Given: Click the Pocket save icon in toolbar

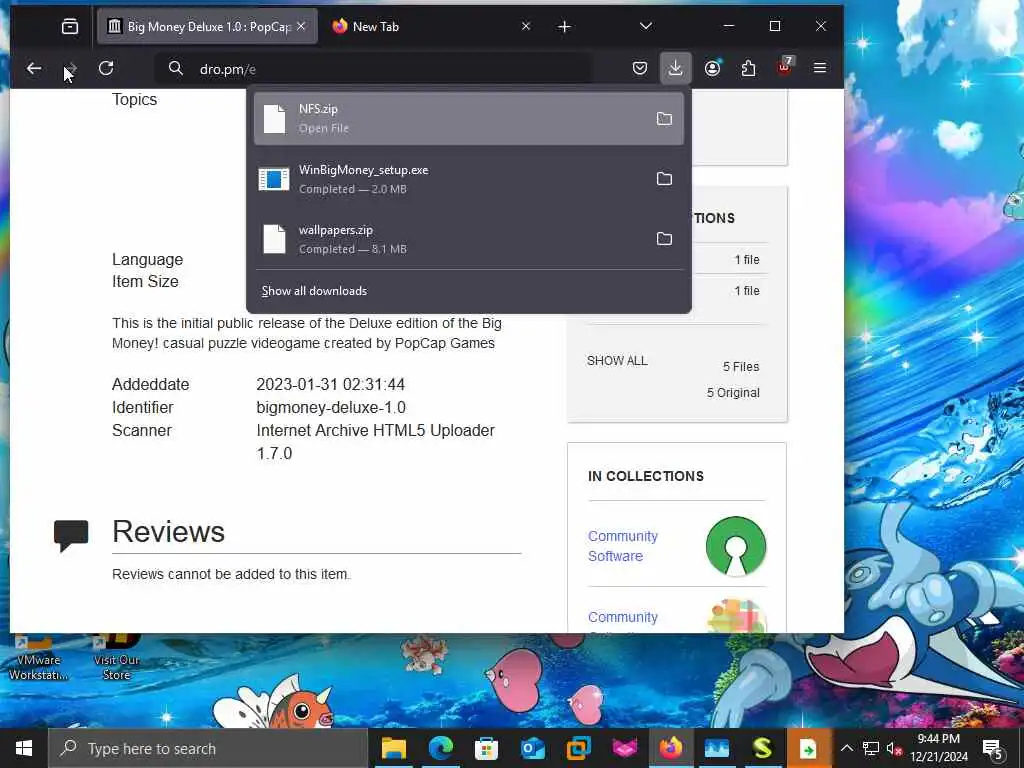Looking at the screenshot, I should pyautogui.click(x=640, y=68).
